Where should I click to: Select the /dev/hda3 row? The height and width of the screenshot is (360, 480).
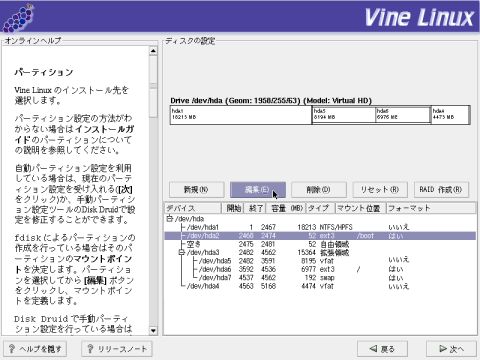point(320,253)
